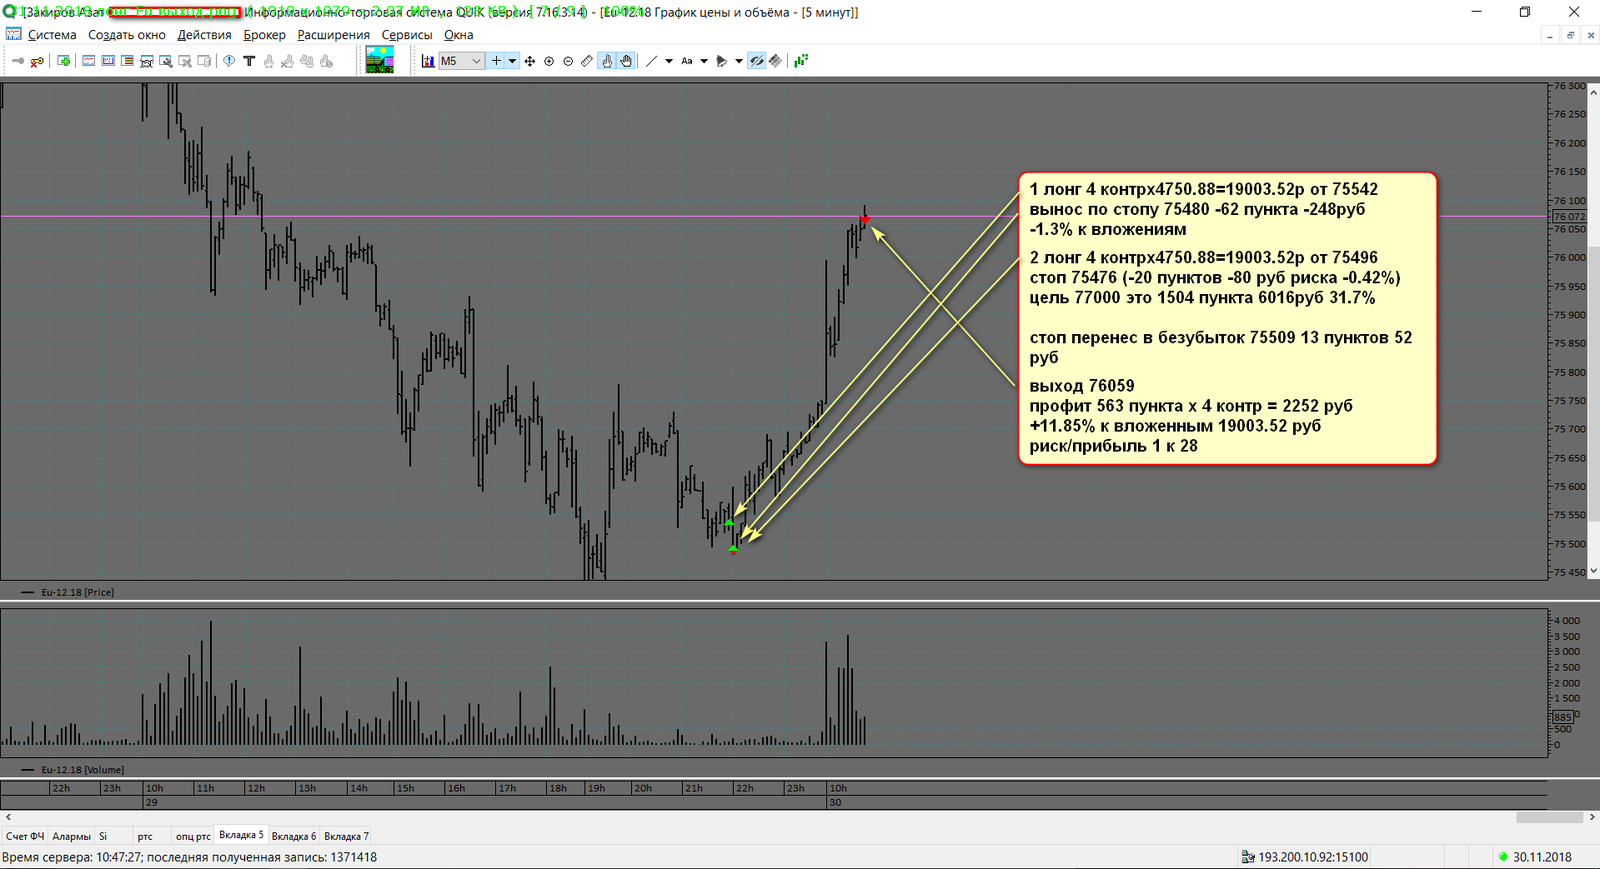This screenshot has height=869, width=1600.
Task: Click the connect key icon in toolbar
Action: pyautogui.click(x=18, y=61)
